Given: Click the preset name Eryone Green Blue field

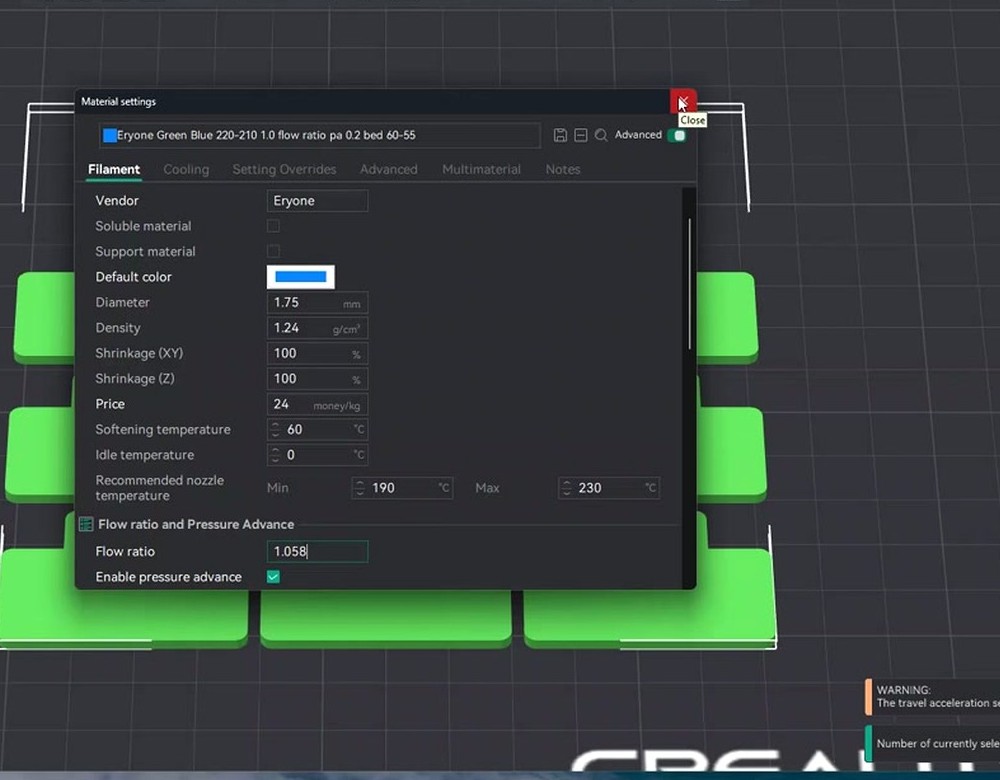Looking at the screenshot, I should pos(320,135).
